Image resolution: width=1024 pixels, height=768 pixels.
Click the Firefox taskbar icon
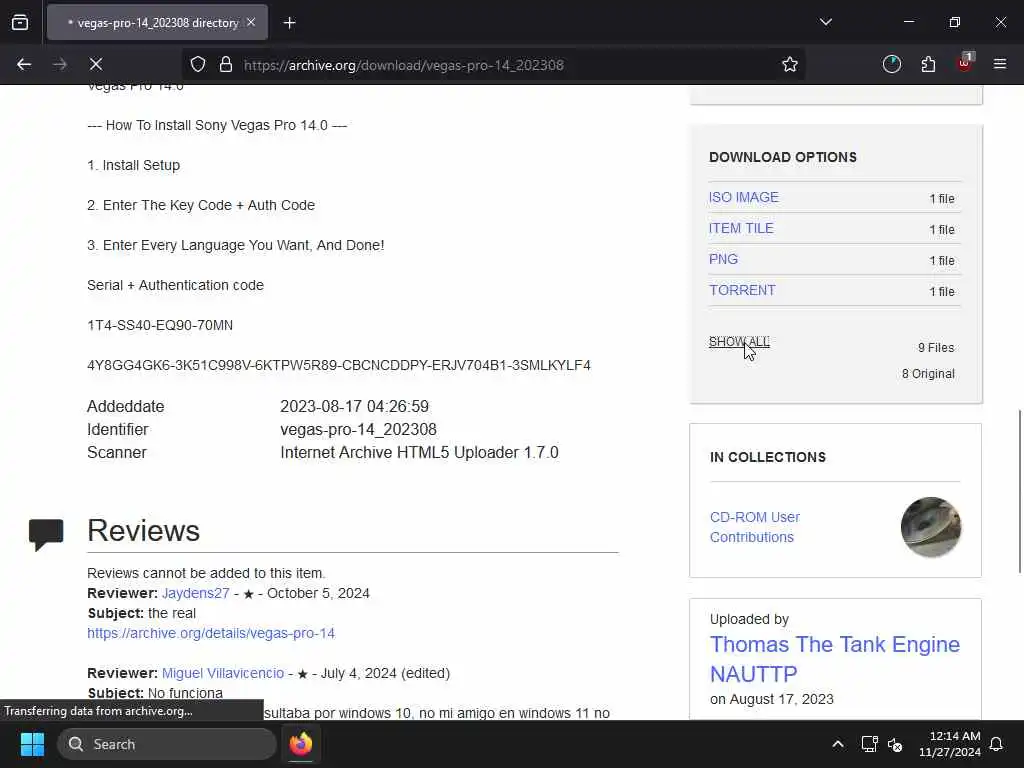[301, 744]
